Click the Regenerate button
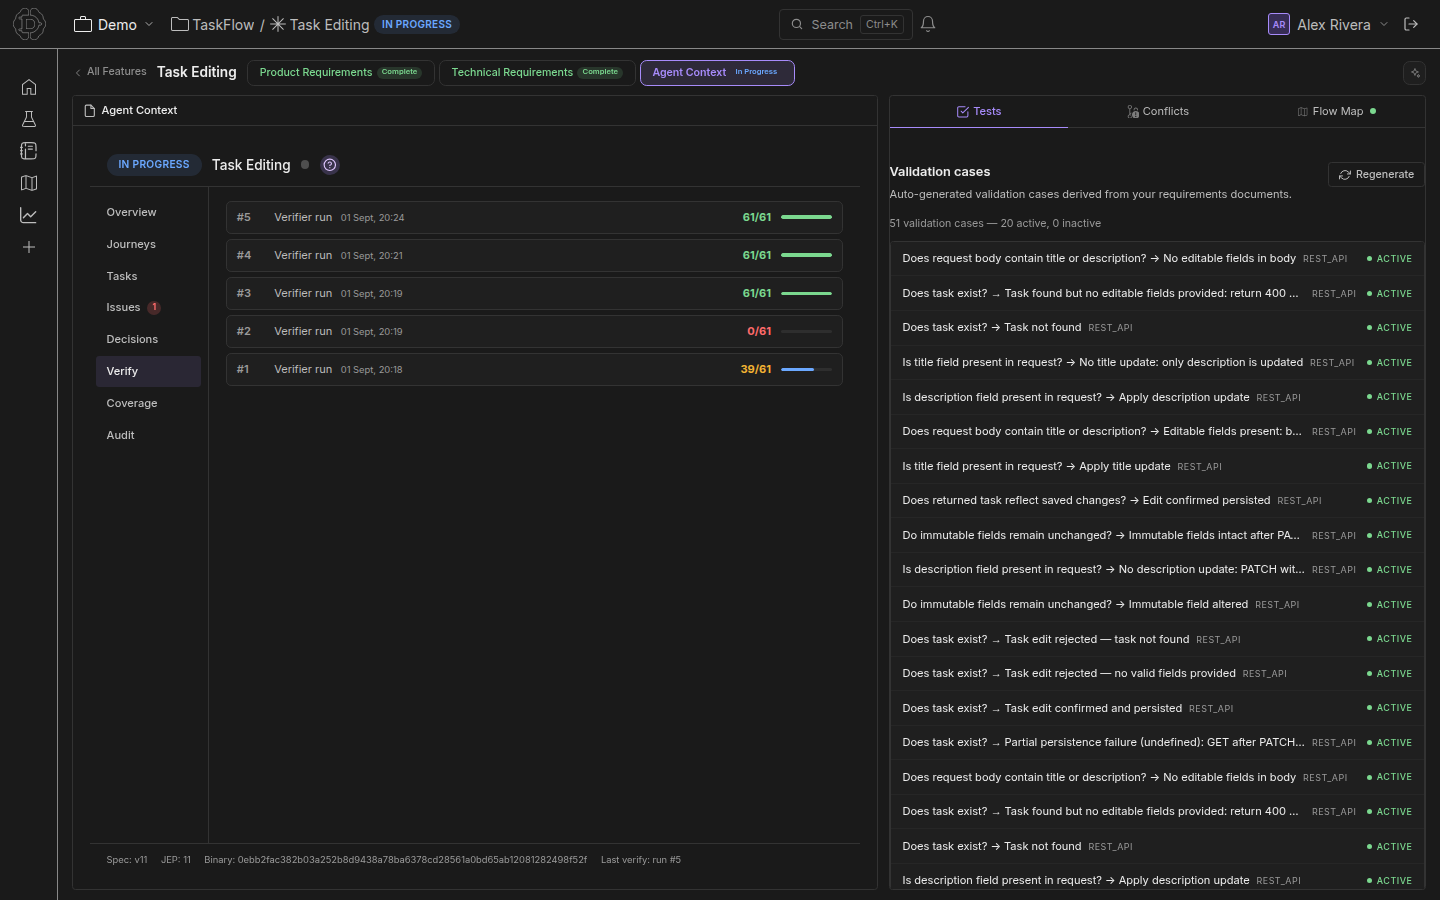This screenshot has height=900, width=1440. 1376,175
